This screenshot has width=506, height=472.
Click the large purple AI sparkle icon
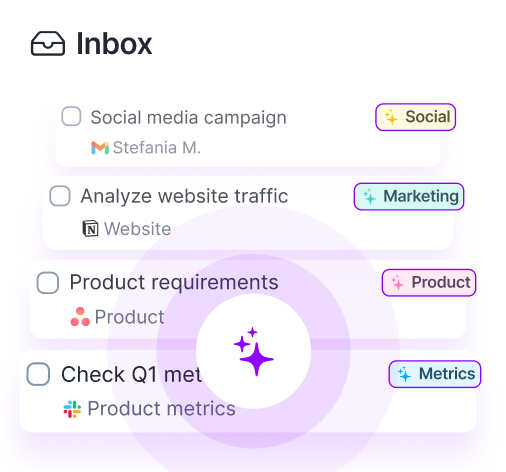(x=254, y=351)
